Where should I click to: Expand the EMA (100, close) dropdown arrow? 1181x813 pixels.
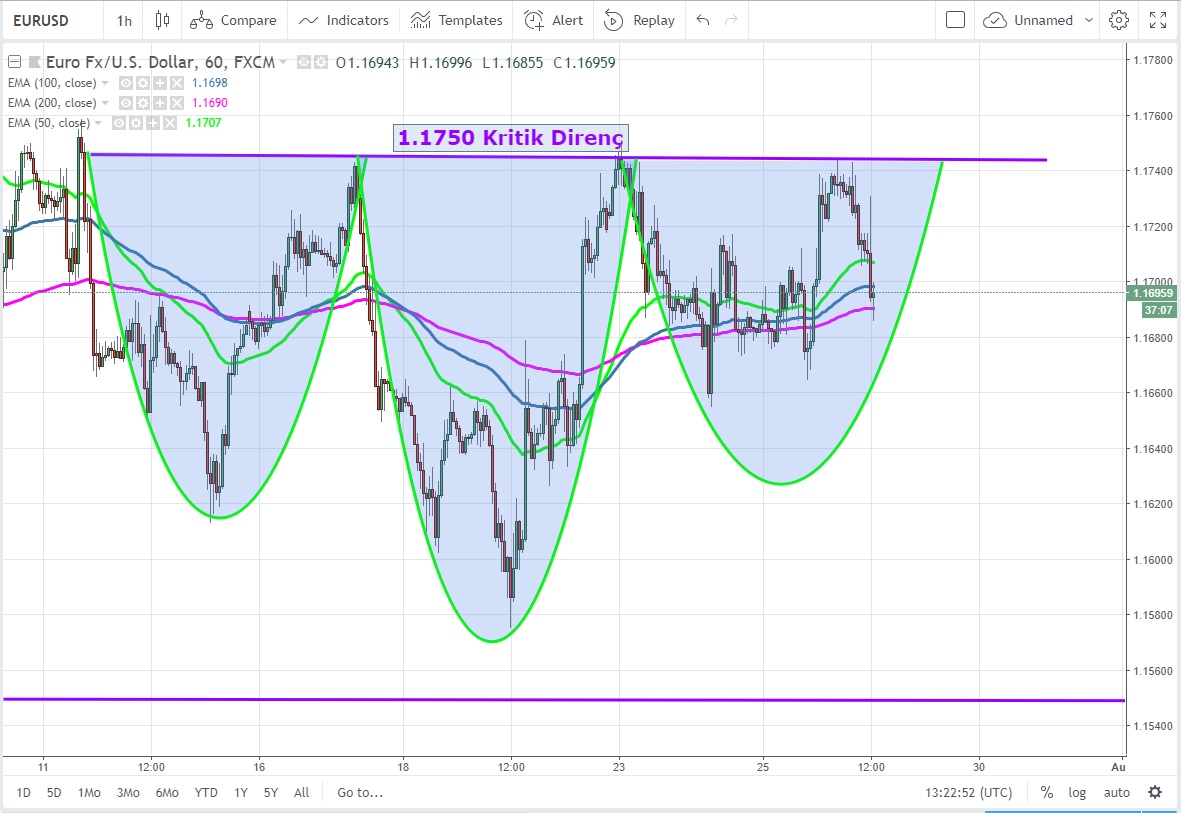click(105, 83)
